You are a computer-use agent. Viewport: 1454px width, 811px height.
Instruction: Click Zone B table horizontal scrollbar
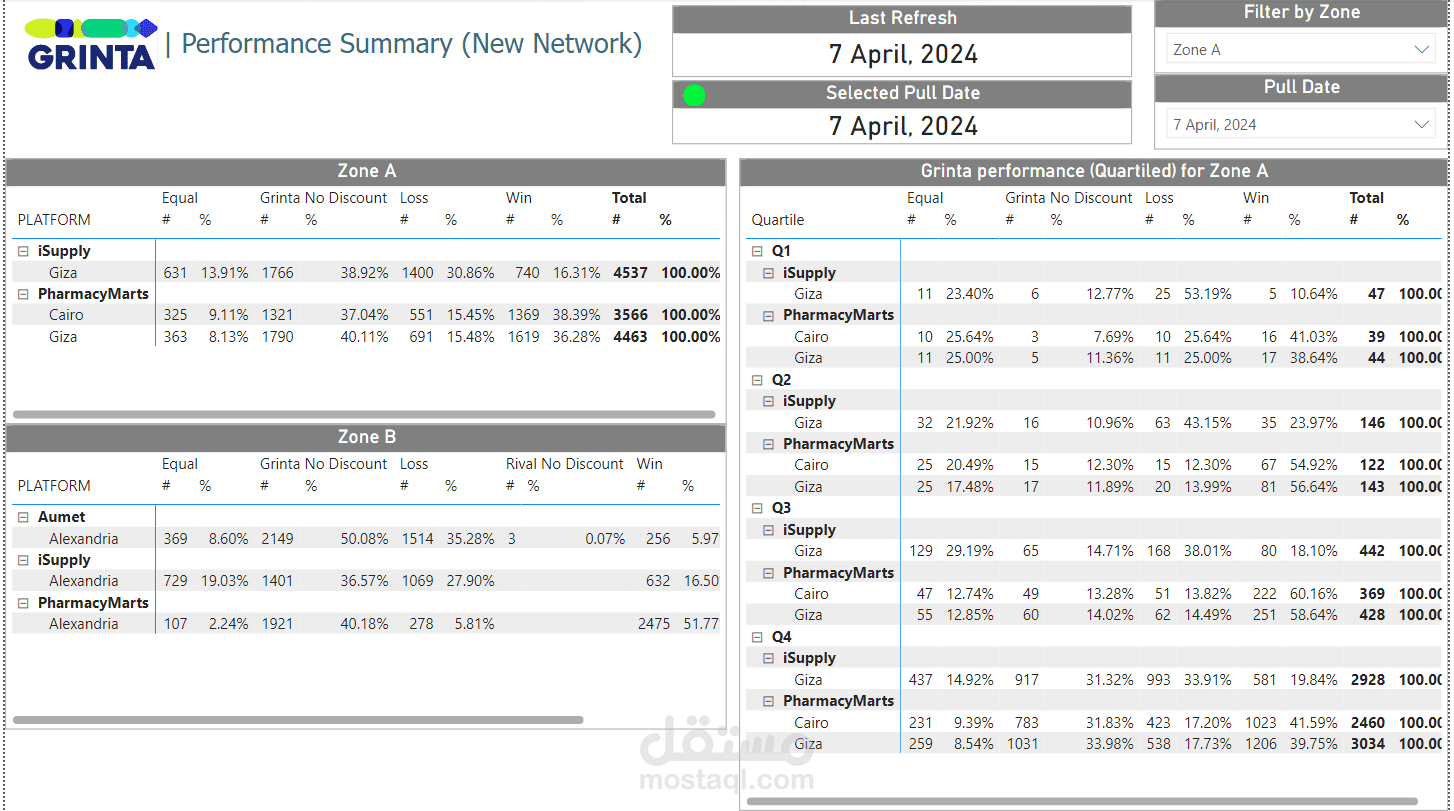coord(298,720)
